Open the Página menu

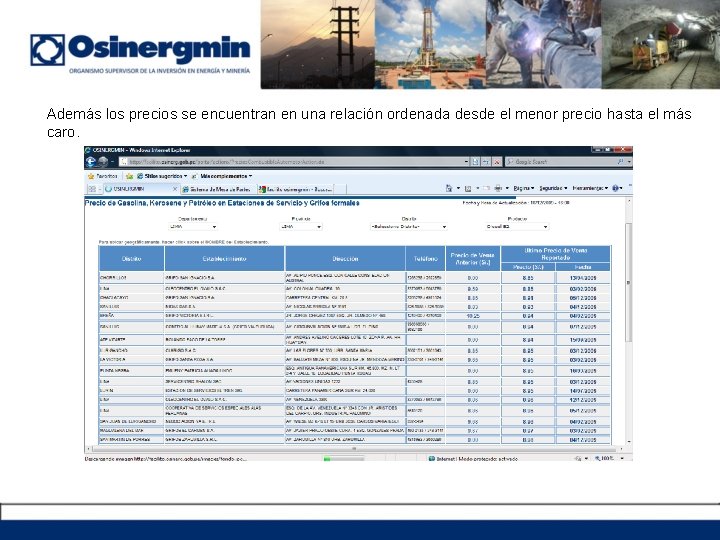point(523,188)
